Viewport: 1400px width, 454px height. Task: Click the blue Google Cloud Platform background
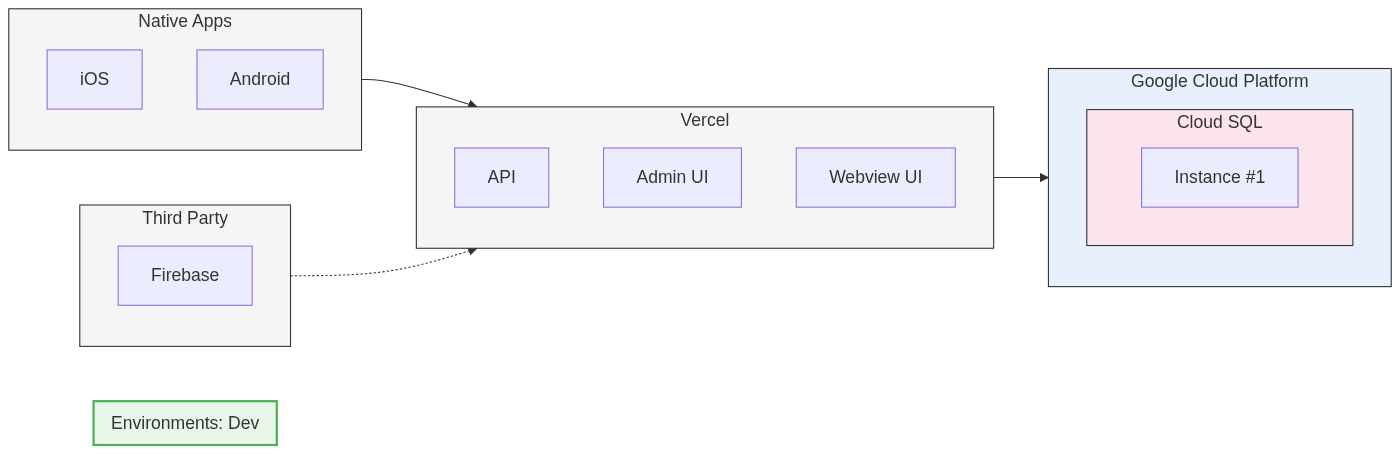click(1219, 265)
